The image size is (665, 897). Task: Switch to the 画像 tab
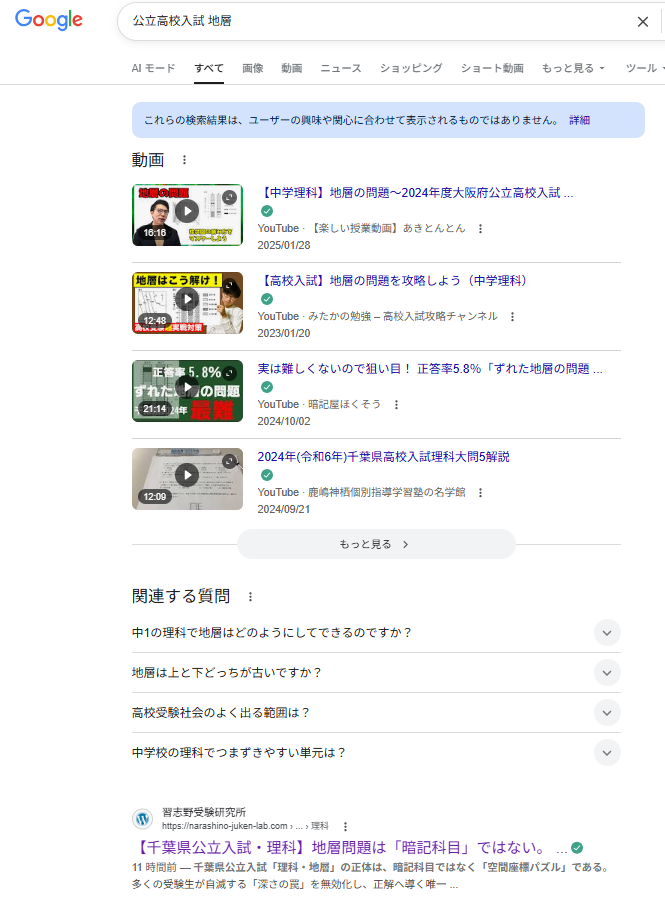[253, 69]
